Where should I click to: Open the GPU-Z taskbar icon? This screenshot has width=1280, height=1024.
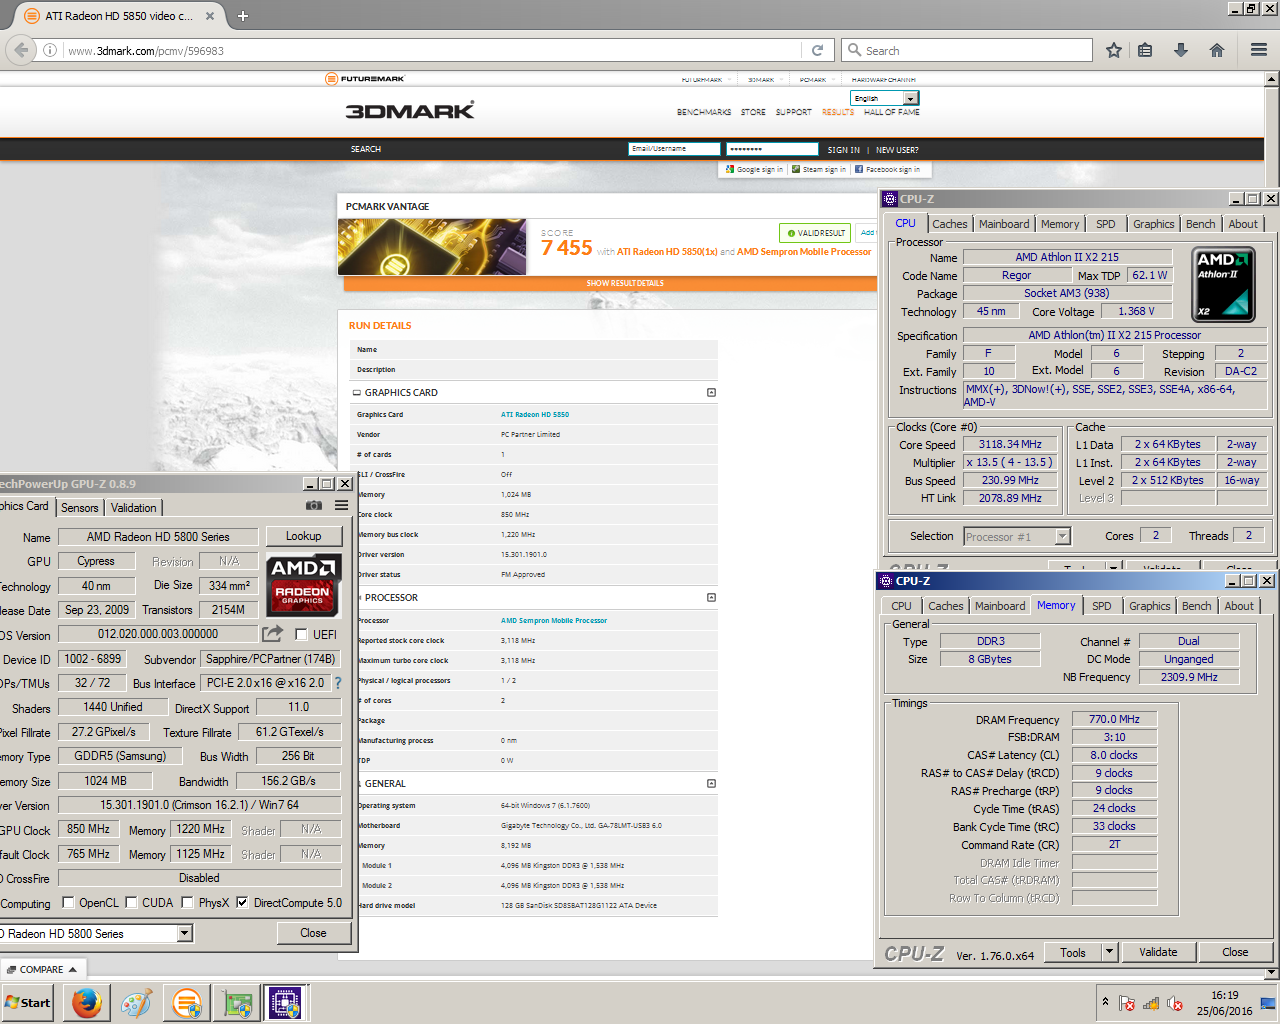coord(237,1003)
